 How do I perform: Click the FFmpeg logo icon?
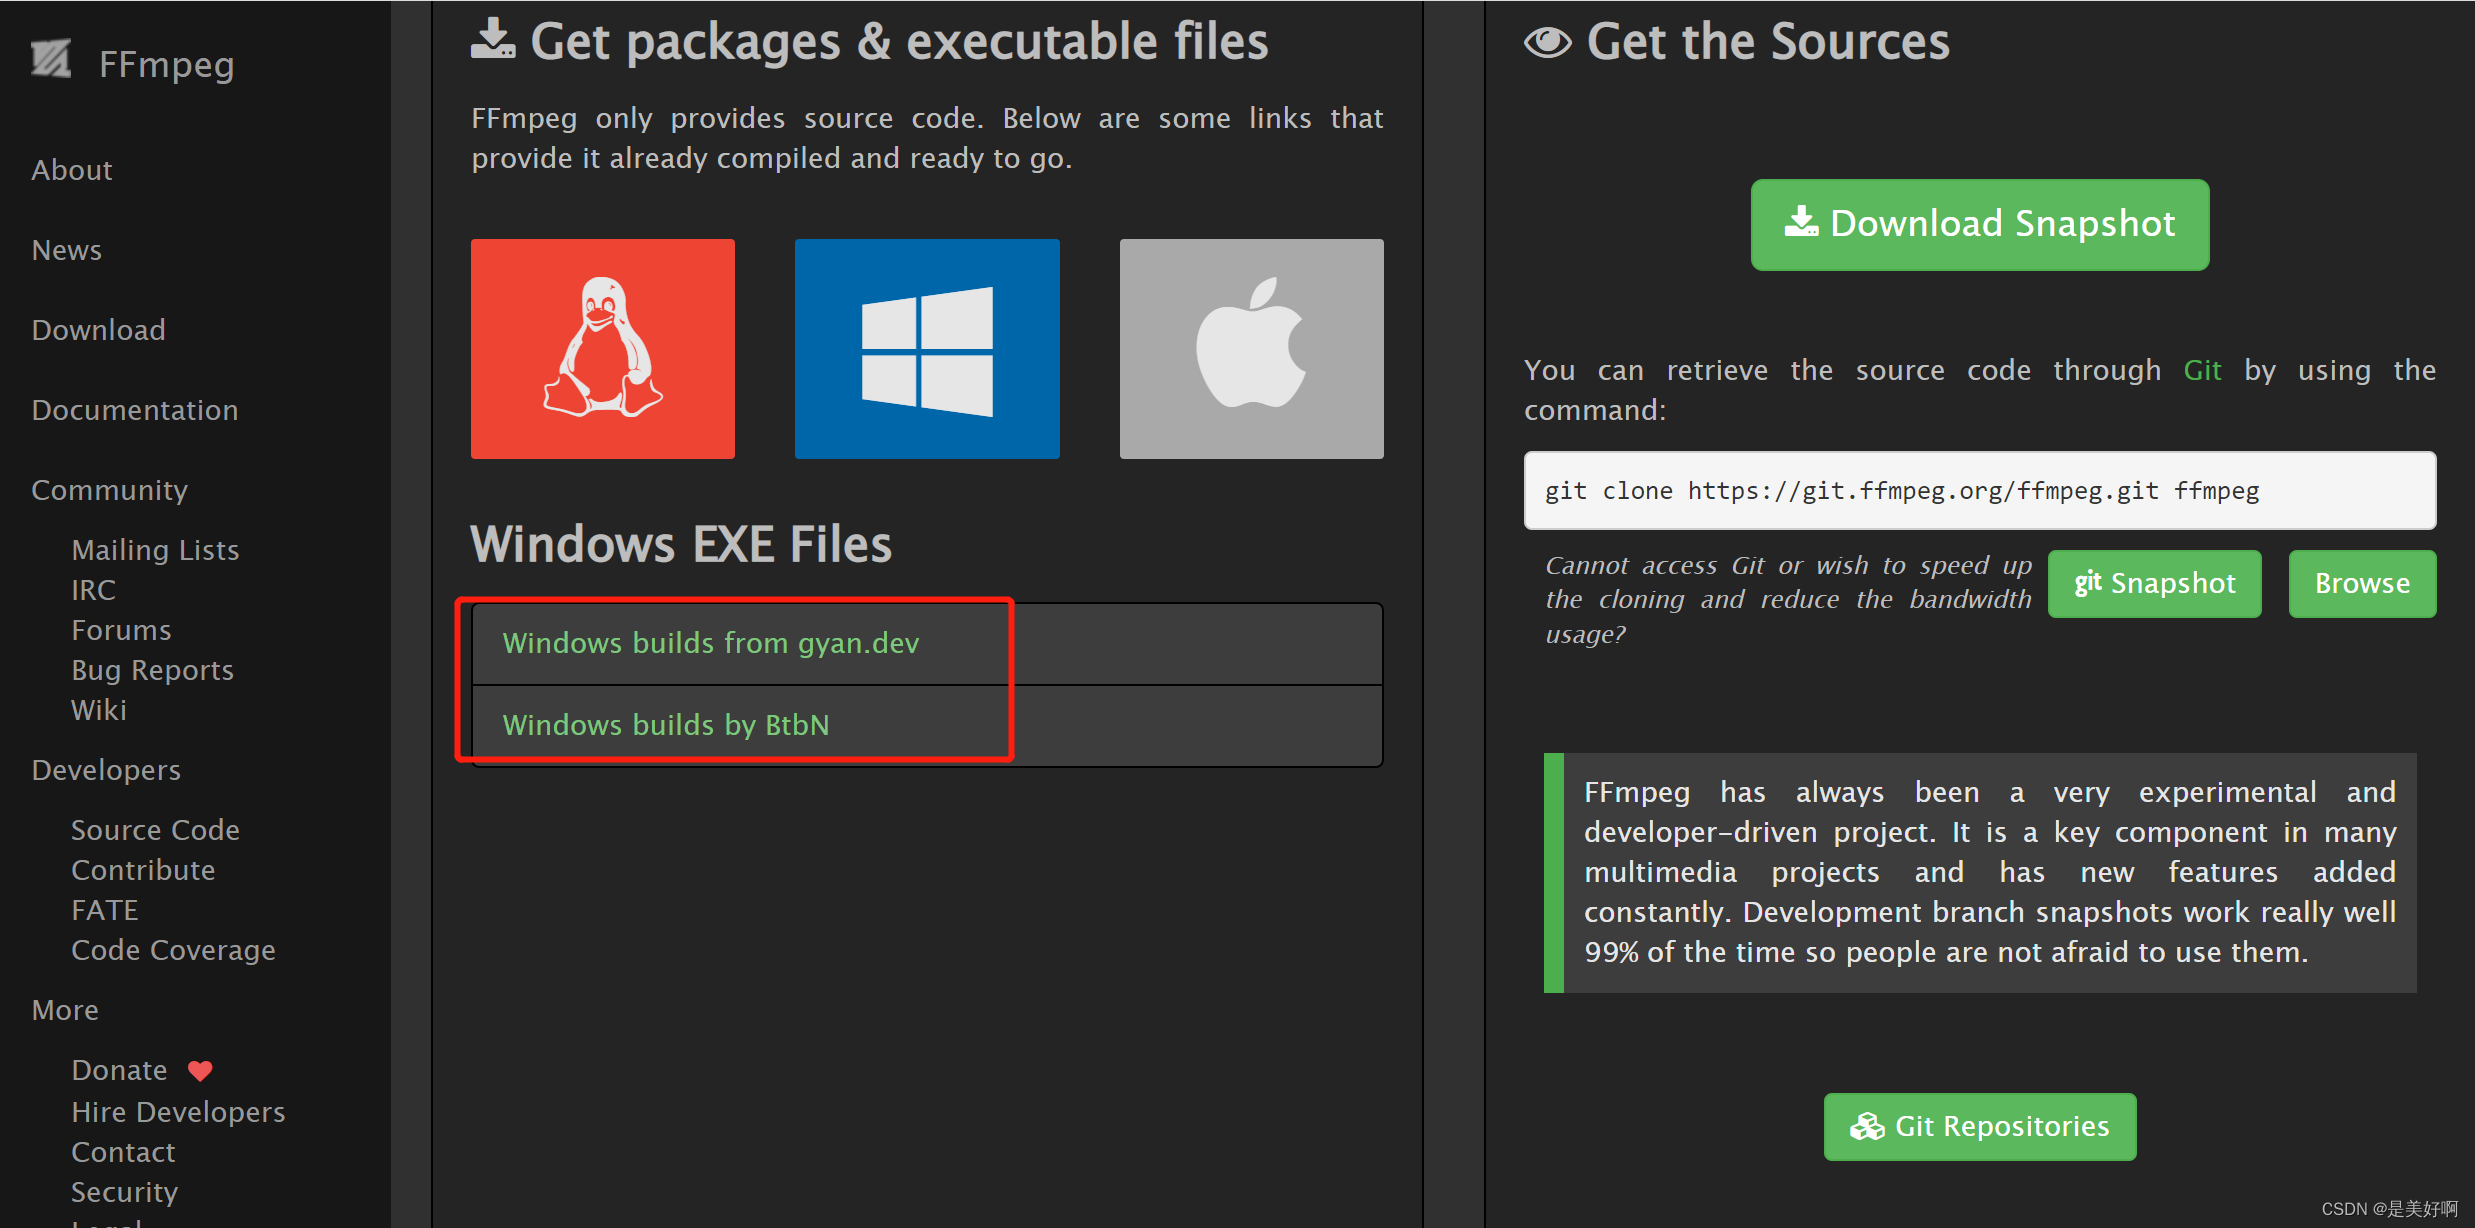pyautogui.click(x=50, y=60)
